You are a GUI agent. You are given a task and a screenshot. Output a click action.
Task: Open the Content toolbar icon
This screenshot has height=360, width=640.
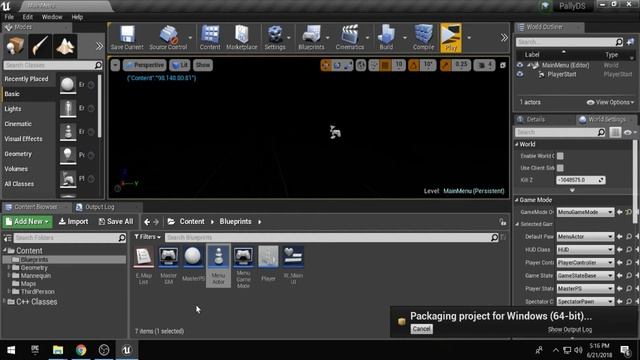point(210,38)
